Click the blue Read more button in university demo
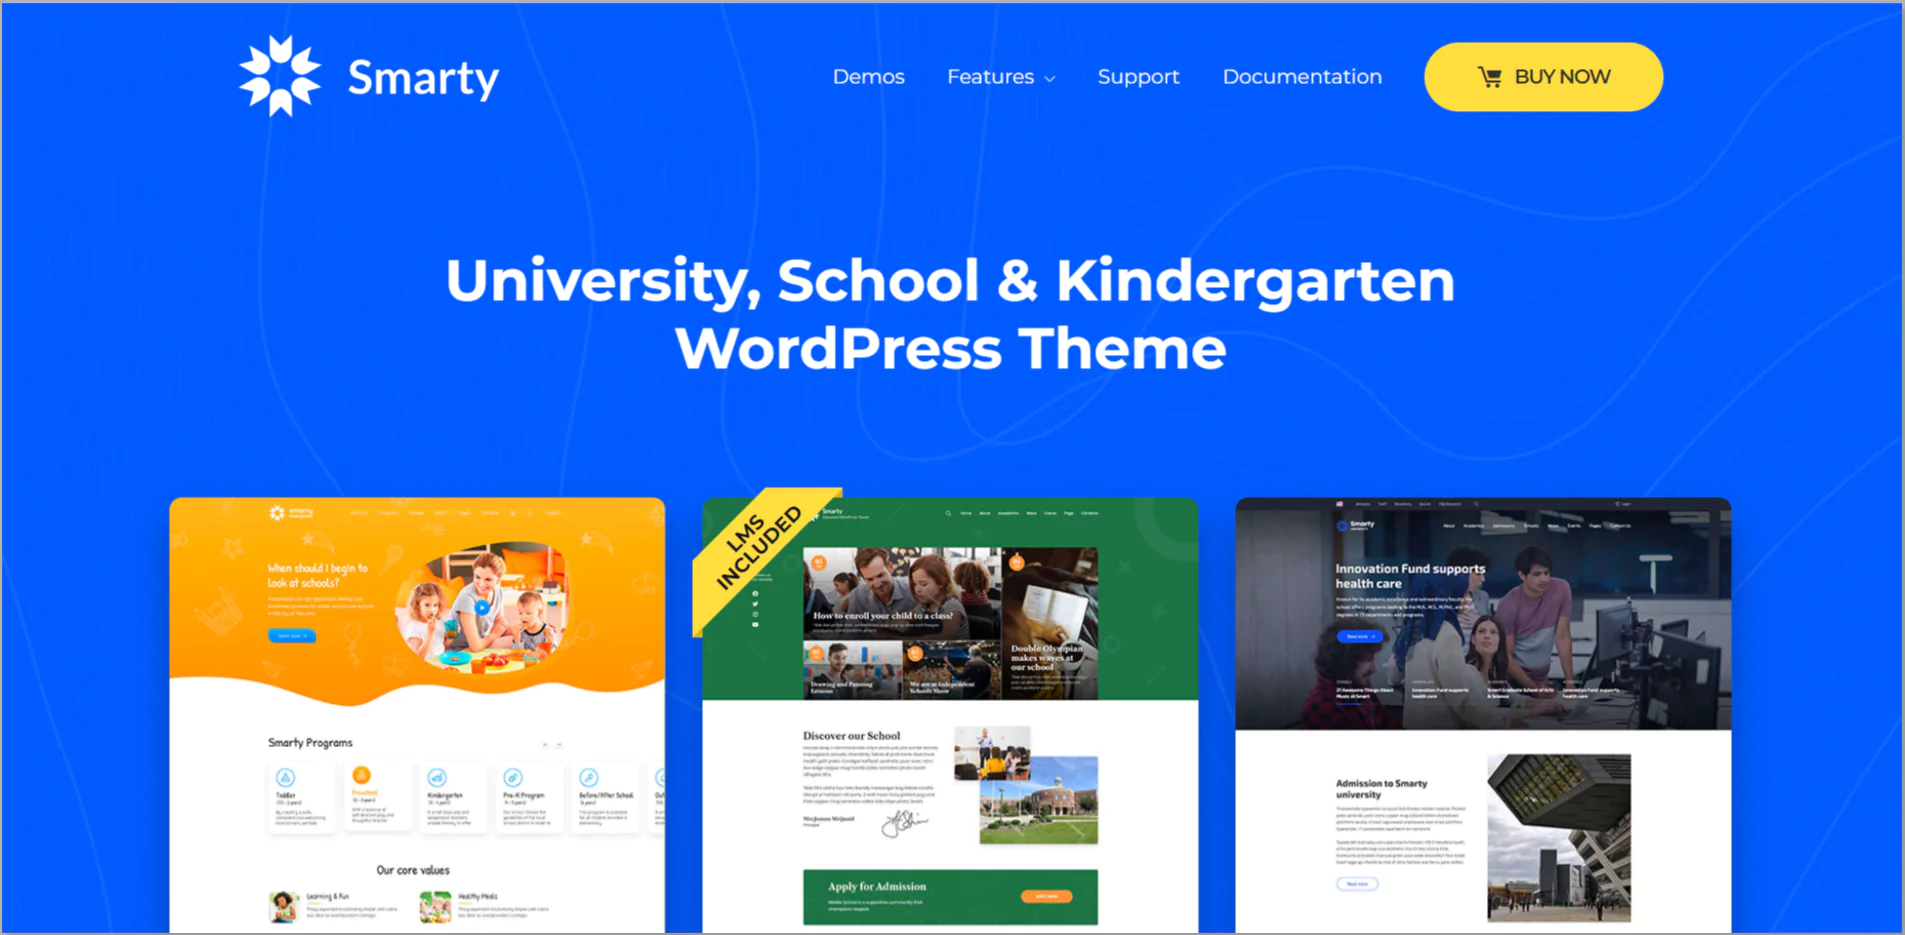This screenshot has width=1905, height=935. 1360,636
